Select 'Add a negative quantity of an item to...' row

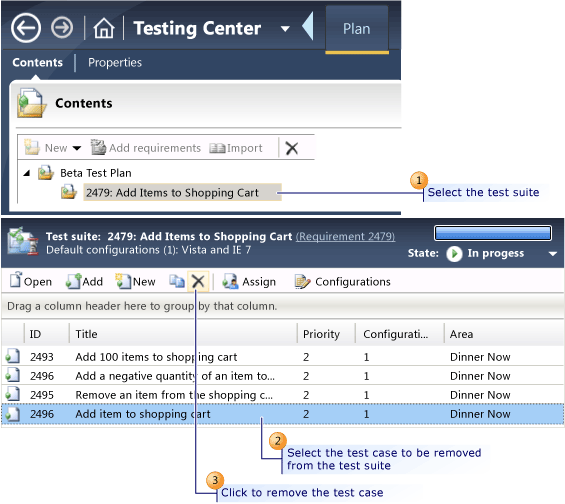[x=282, y=376]
